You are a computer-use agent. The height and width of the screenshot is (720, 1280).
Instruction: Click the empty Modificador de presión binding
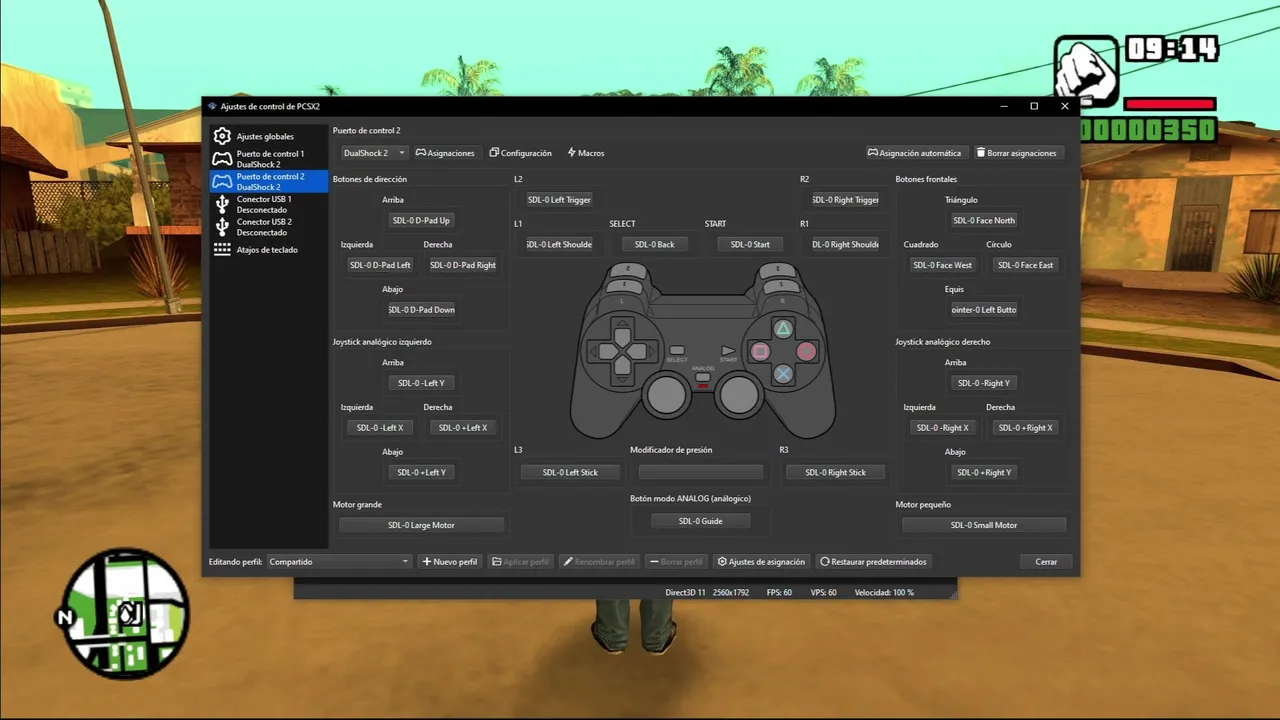(700, 472)
